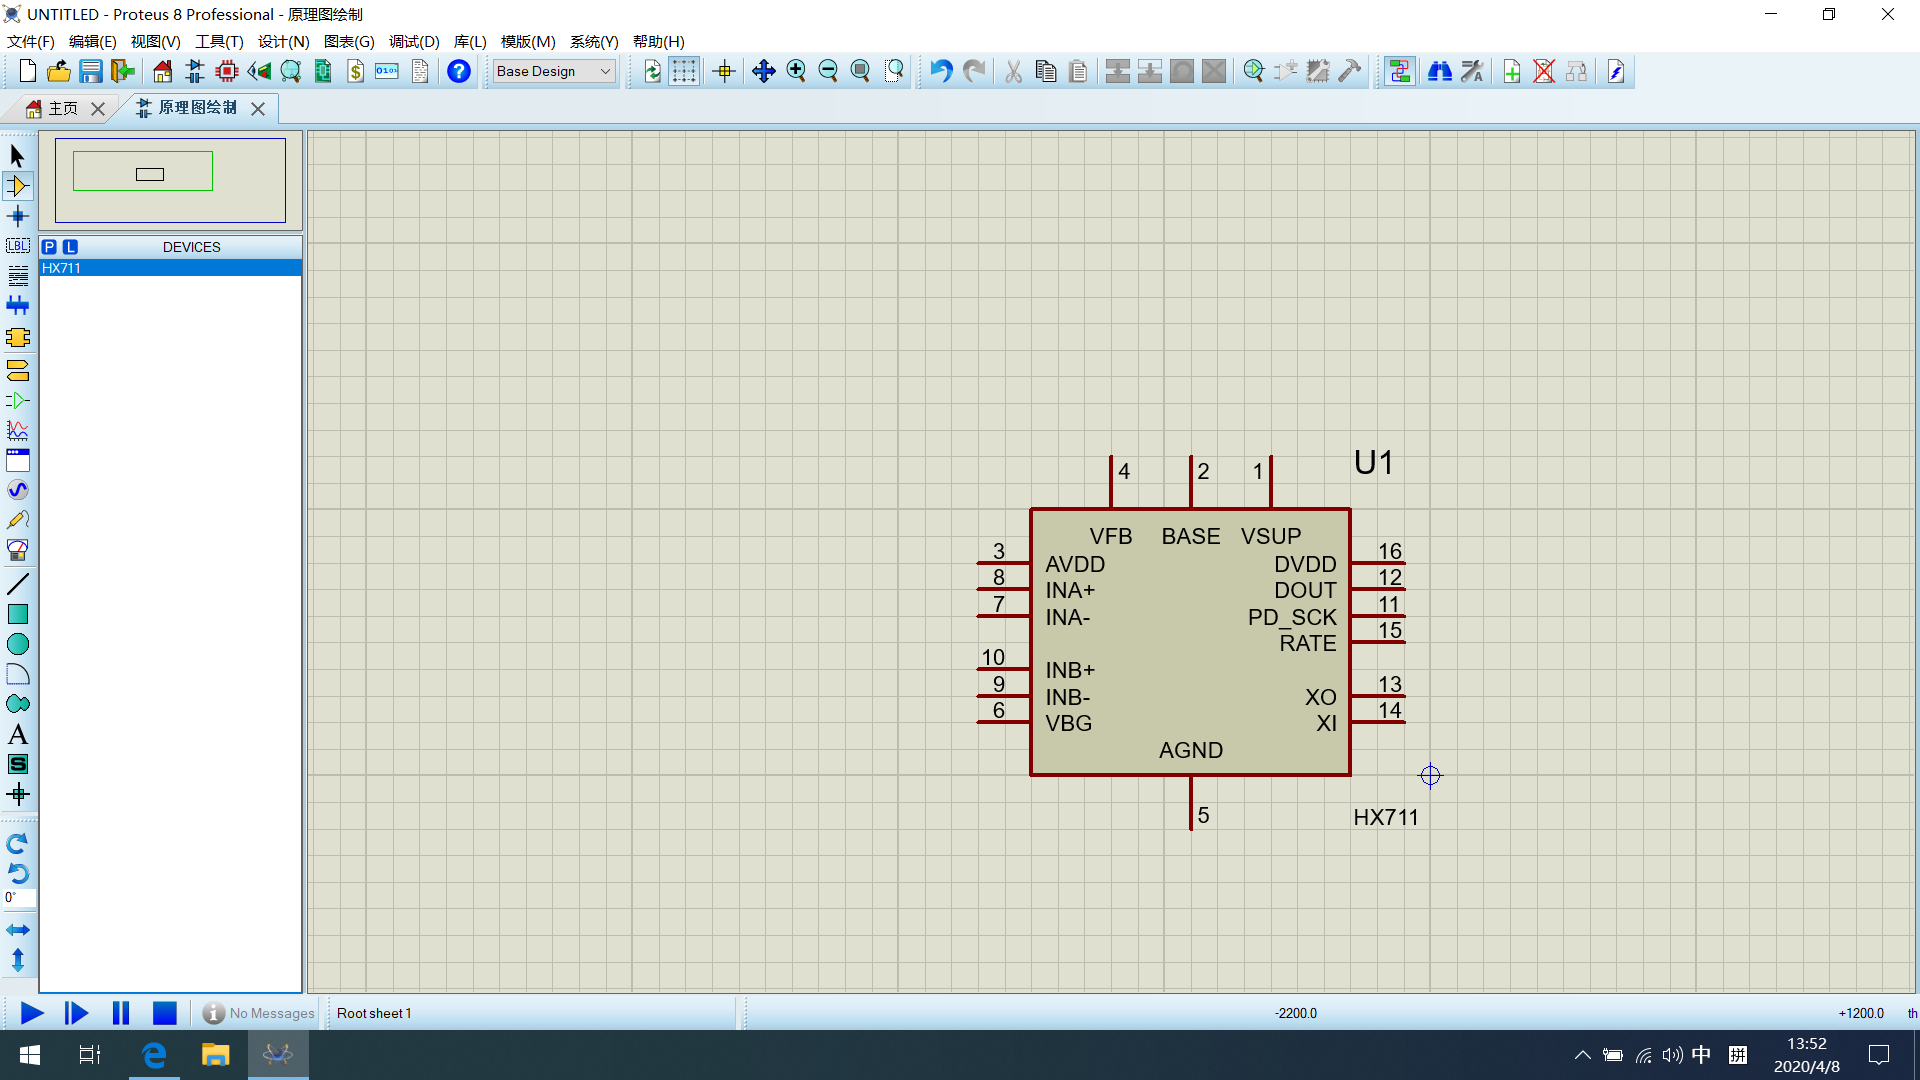Choose Selection Mode arrow tool
The image size is (1920, 1080).
(x=18, y=156)
